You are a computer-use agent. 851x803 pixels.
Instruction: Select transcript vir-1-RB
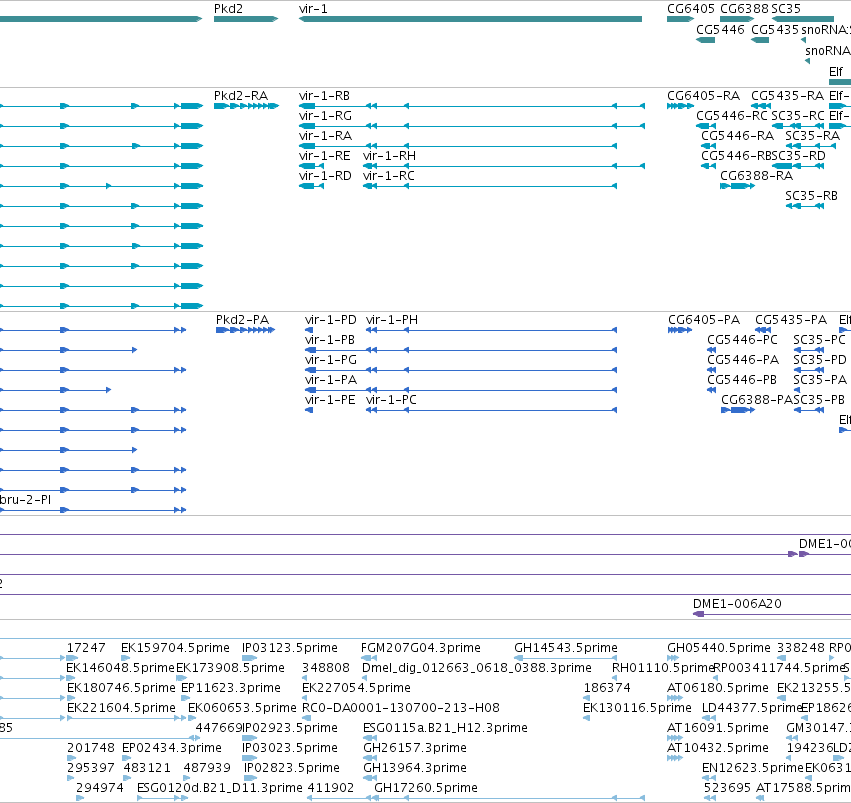pos(324,96)
